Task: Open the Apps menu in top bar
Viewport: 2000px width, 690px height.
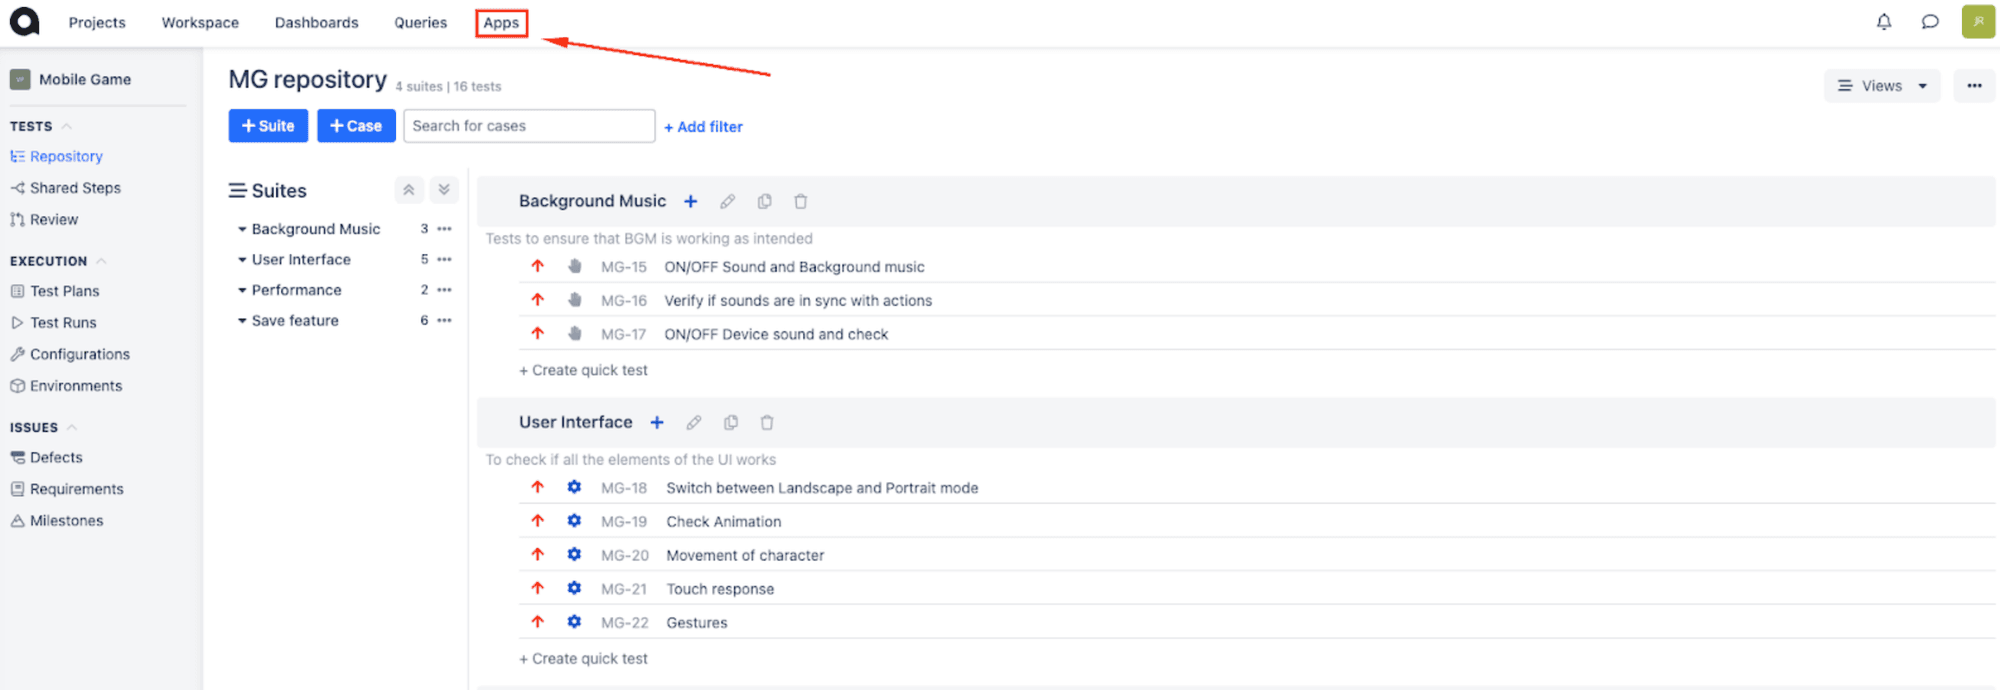Action: coord(501,23)
